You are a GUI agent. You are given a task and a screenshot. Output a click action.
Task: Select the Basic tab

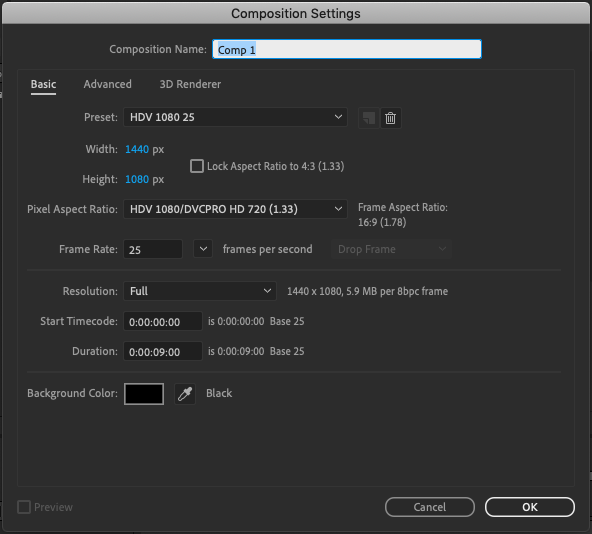43,84
